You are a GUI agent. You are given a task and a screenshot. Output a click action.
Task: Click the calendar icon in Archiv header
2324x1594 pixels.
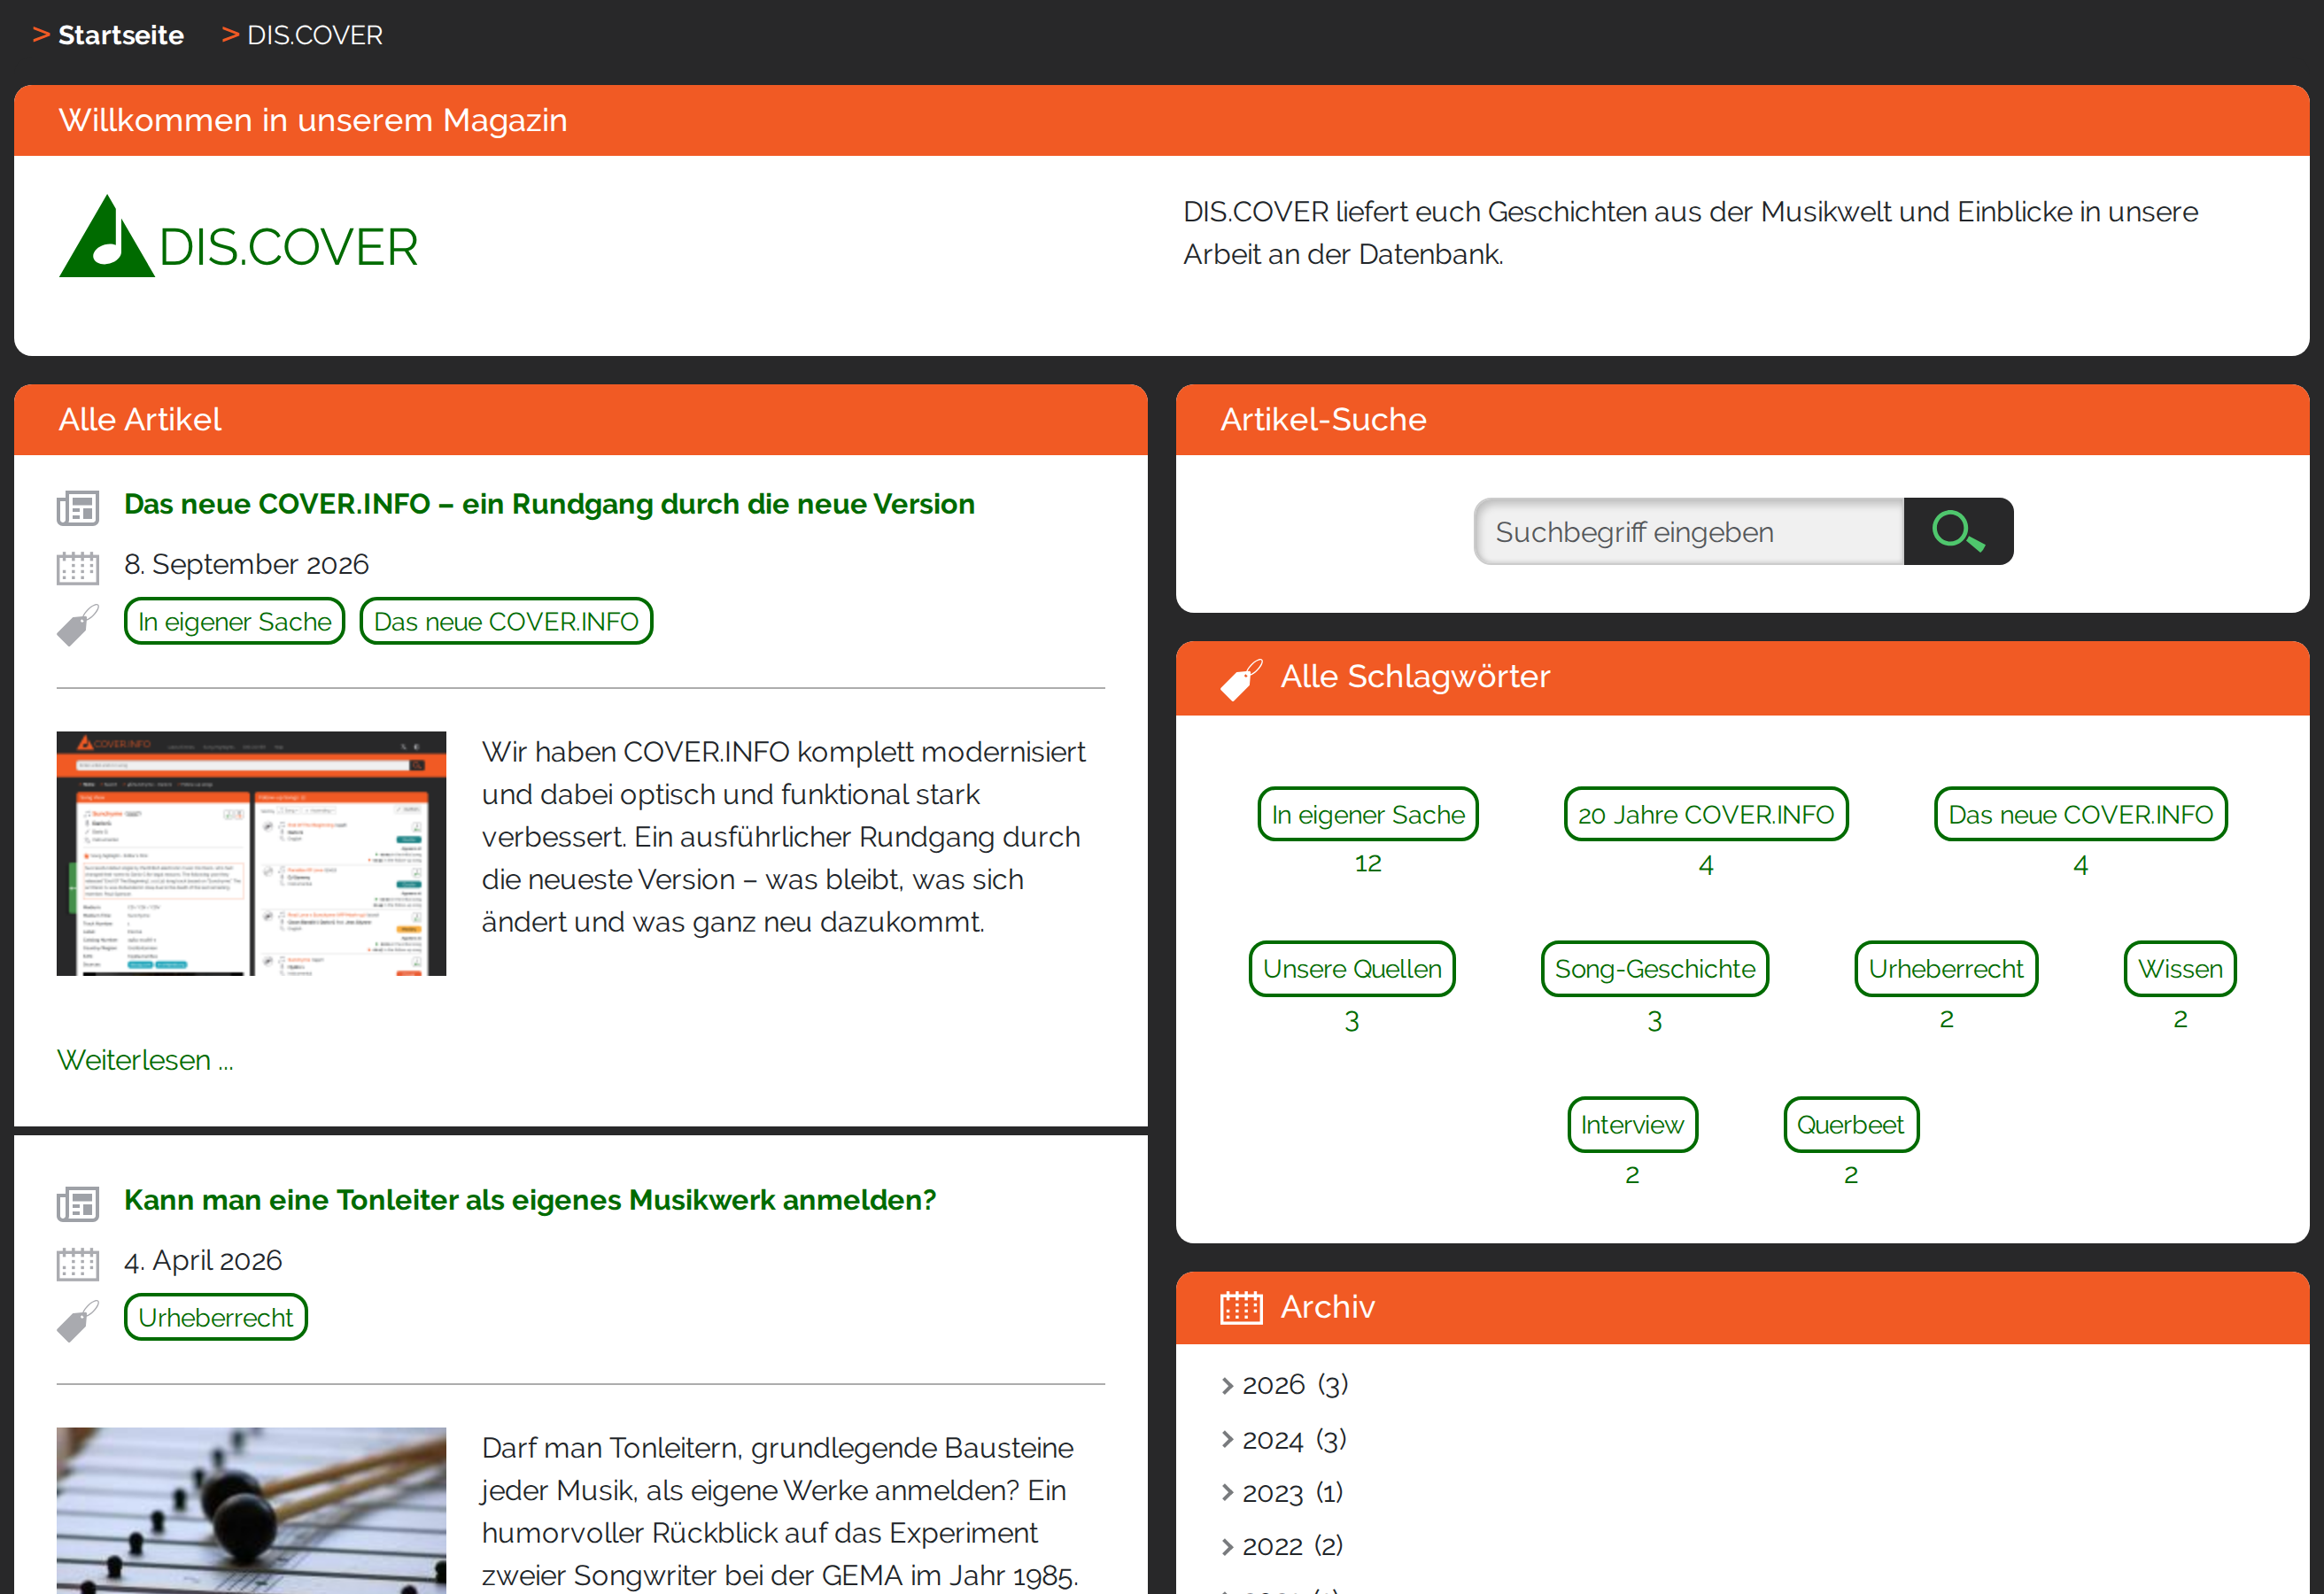(x=1241, y=1307)
